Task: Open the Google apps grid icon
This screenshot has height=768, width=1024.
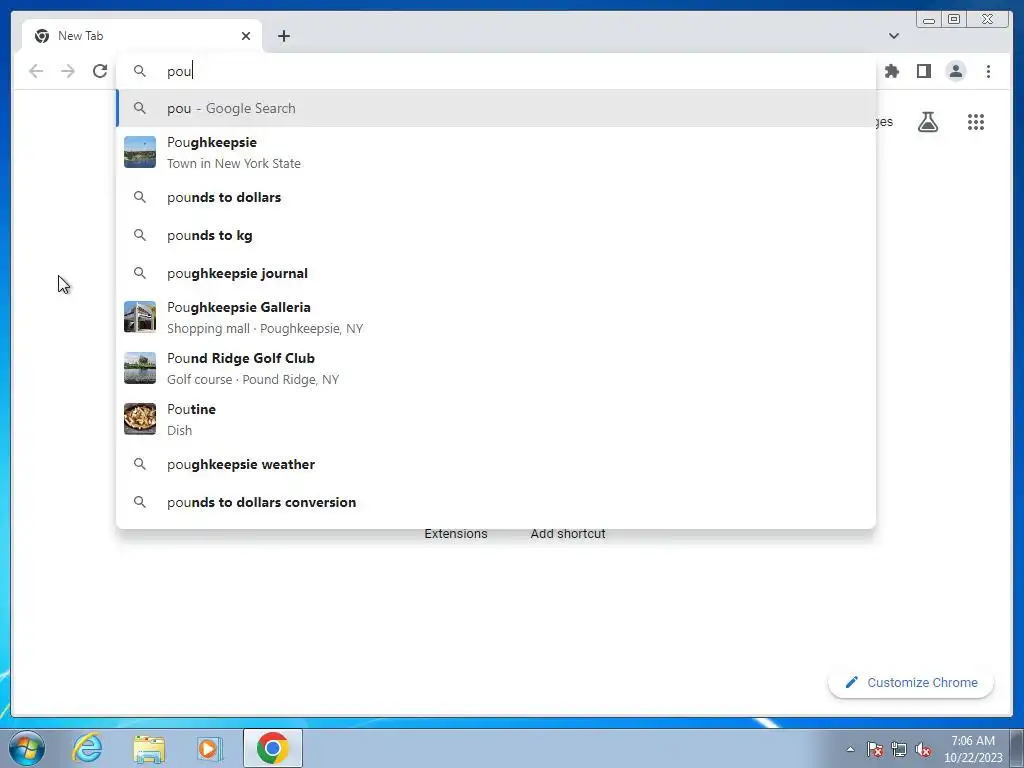Action: click(976, 122)
